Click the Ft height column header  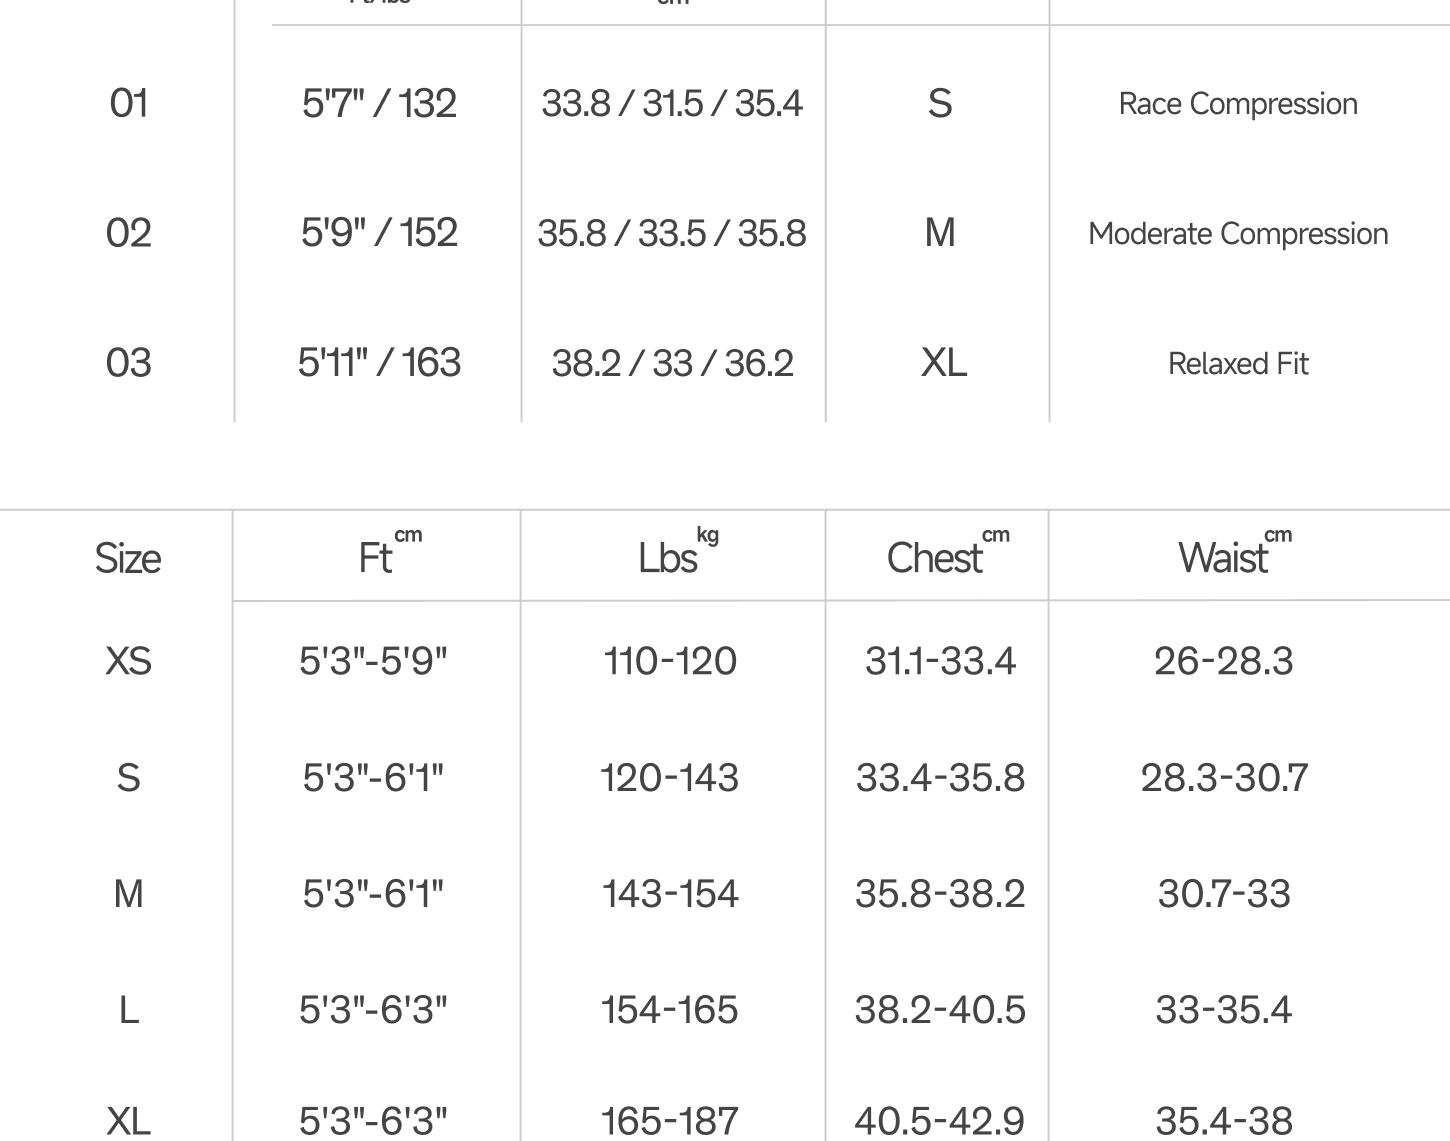click(376, 558)
